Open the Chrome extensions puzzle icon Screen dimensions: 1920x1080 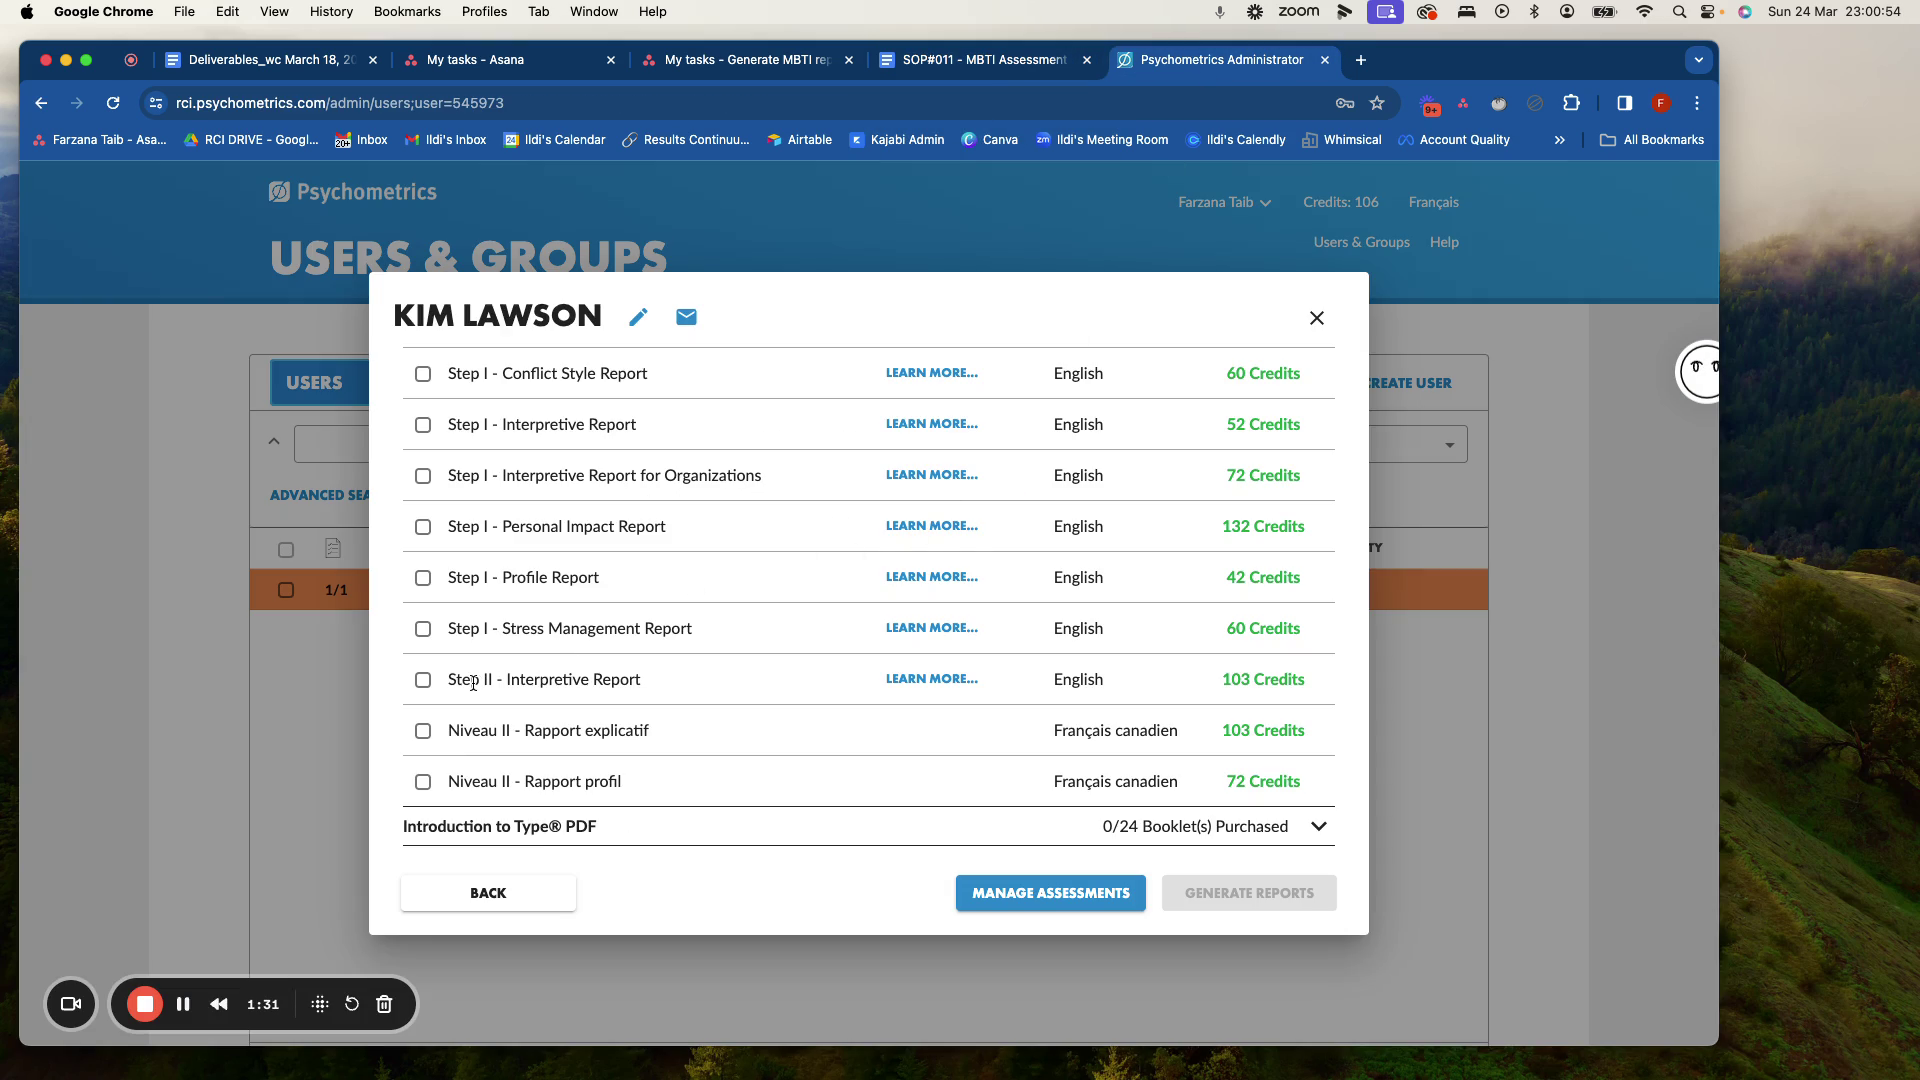tap(1571, 103)
